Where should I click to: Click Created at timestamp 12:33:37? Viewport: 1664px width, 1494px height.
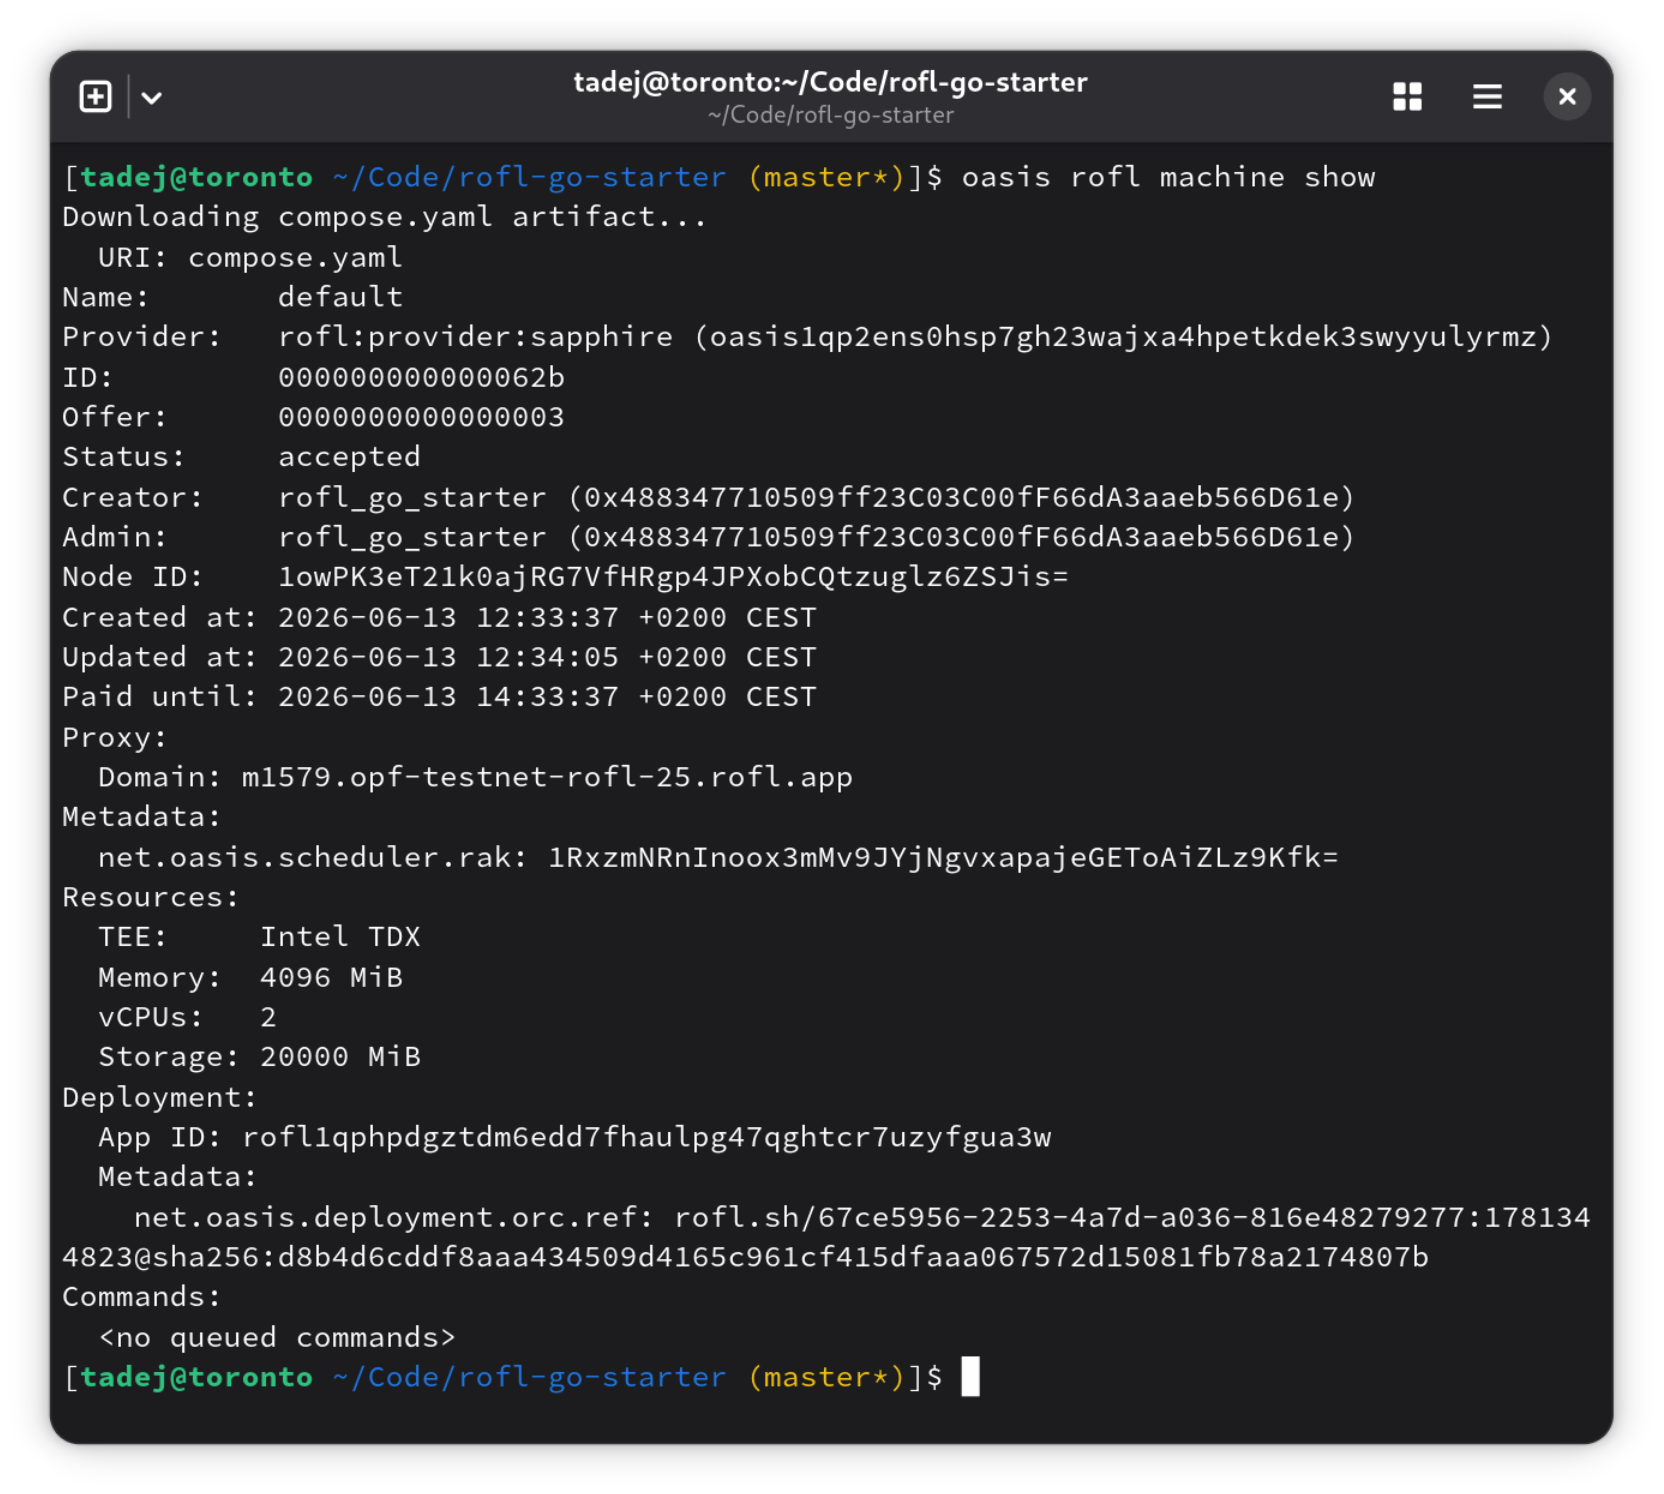(x=547, y=617)
